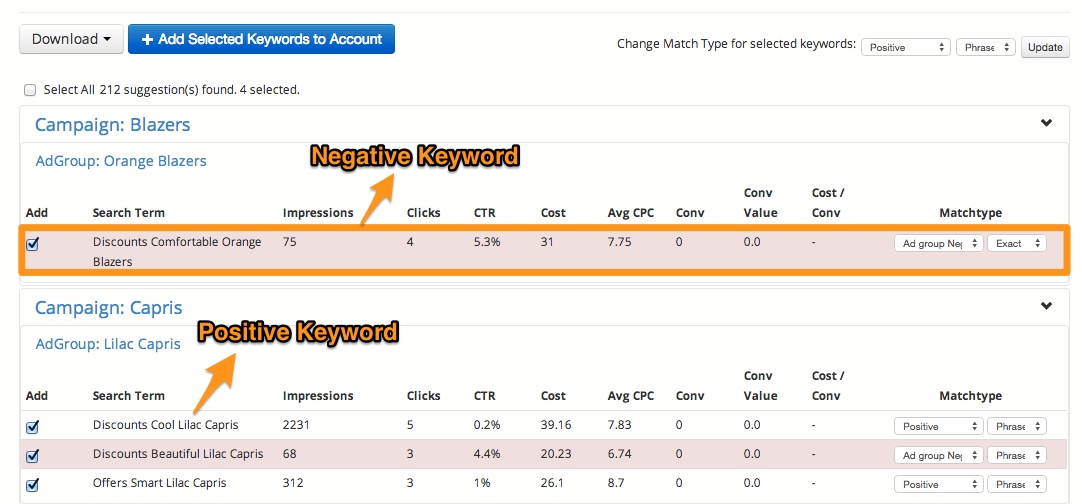Open Exact matchtype dropdown for Orange Blazers
1082x504 pixels.
pos(1016,243)
